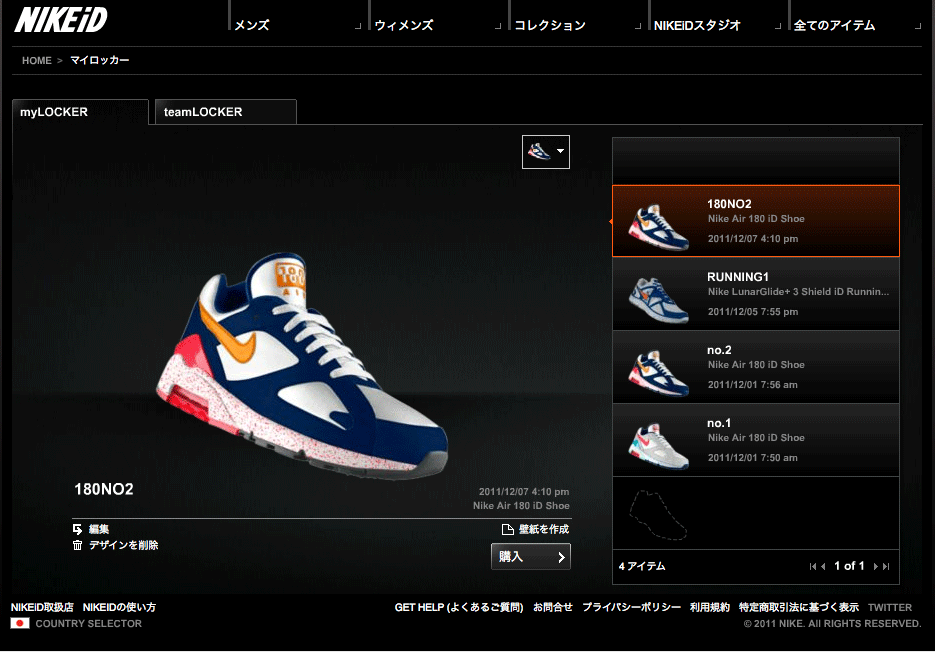This screenshot has width=935, height=652.
Task: Click the 4 アイテム item count text
Action: tap(642, 566)
